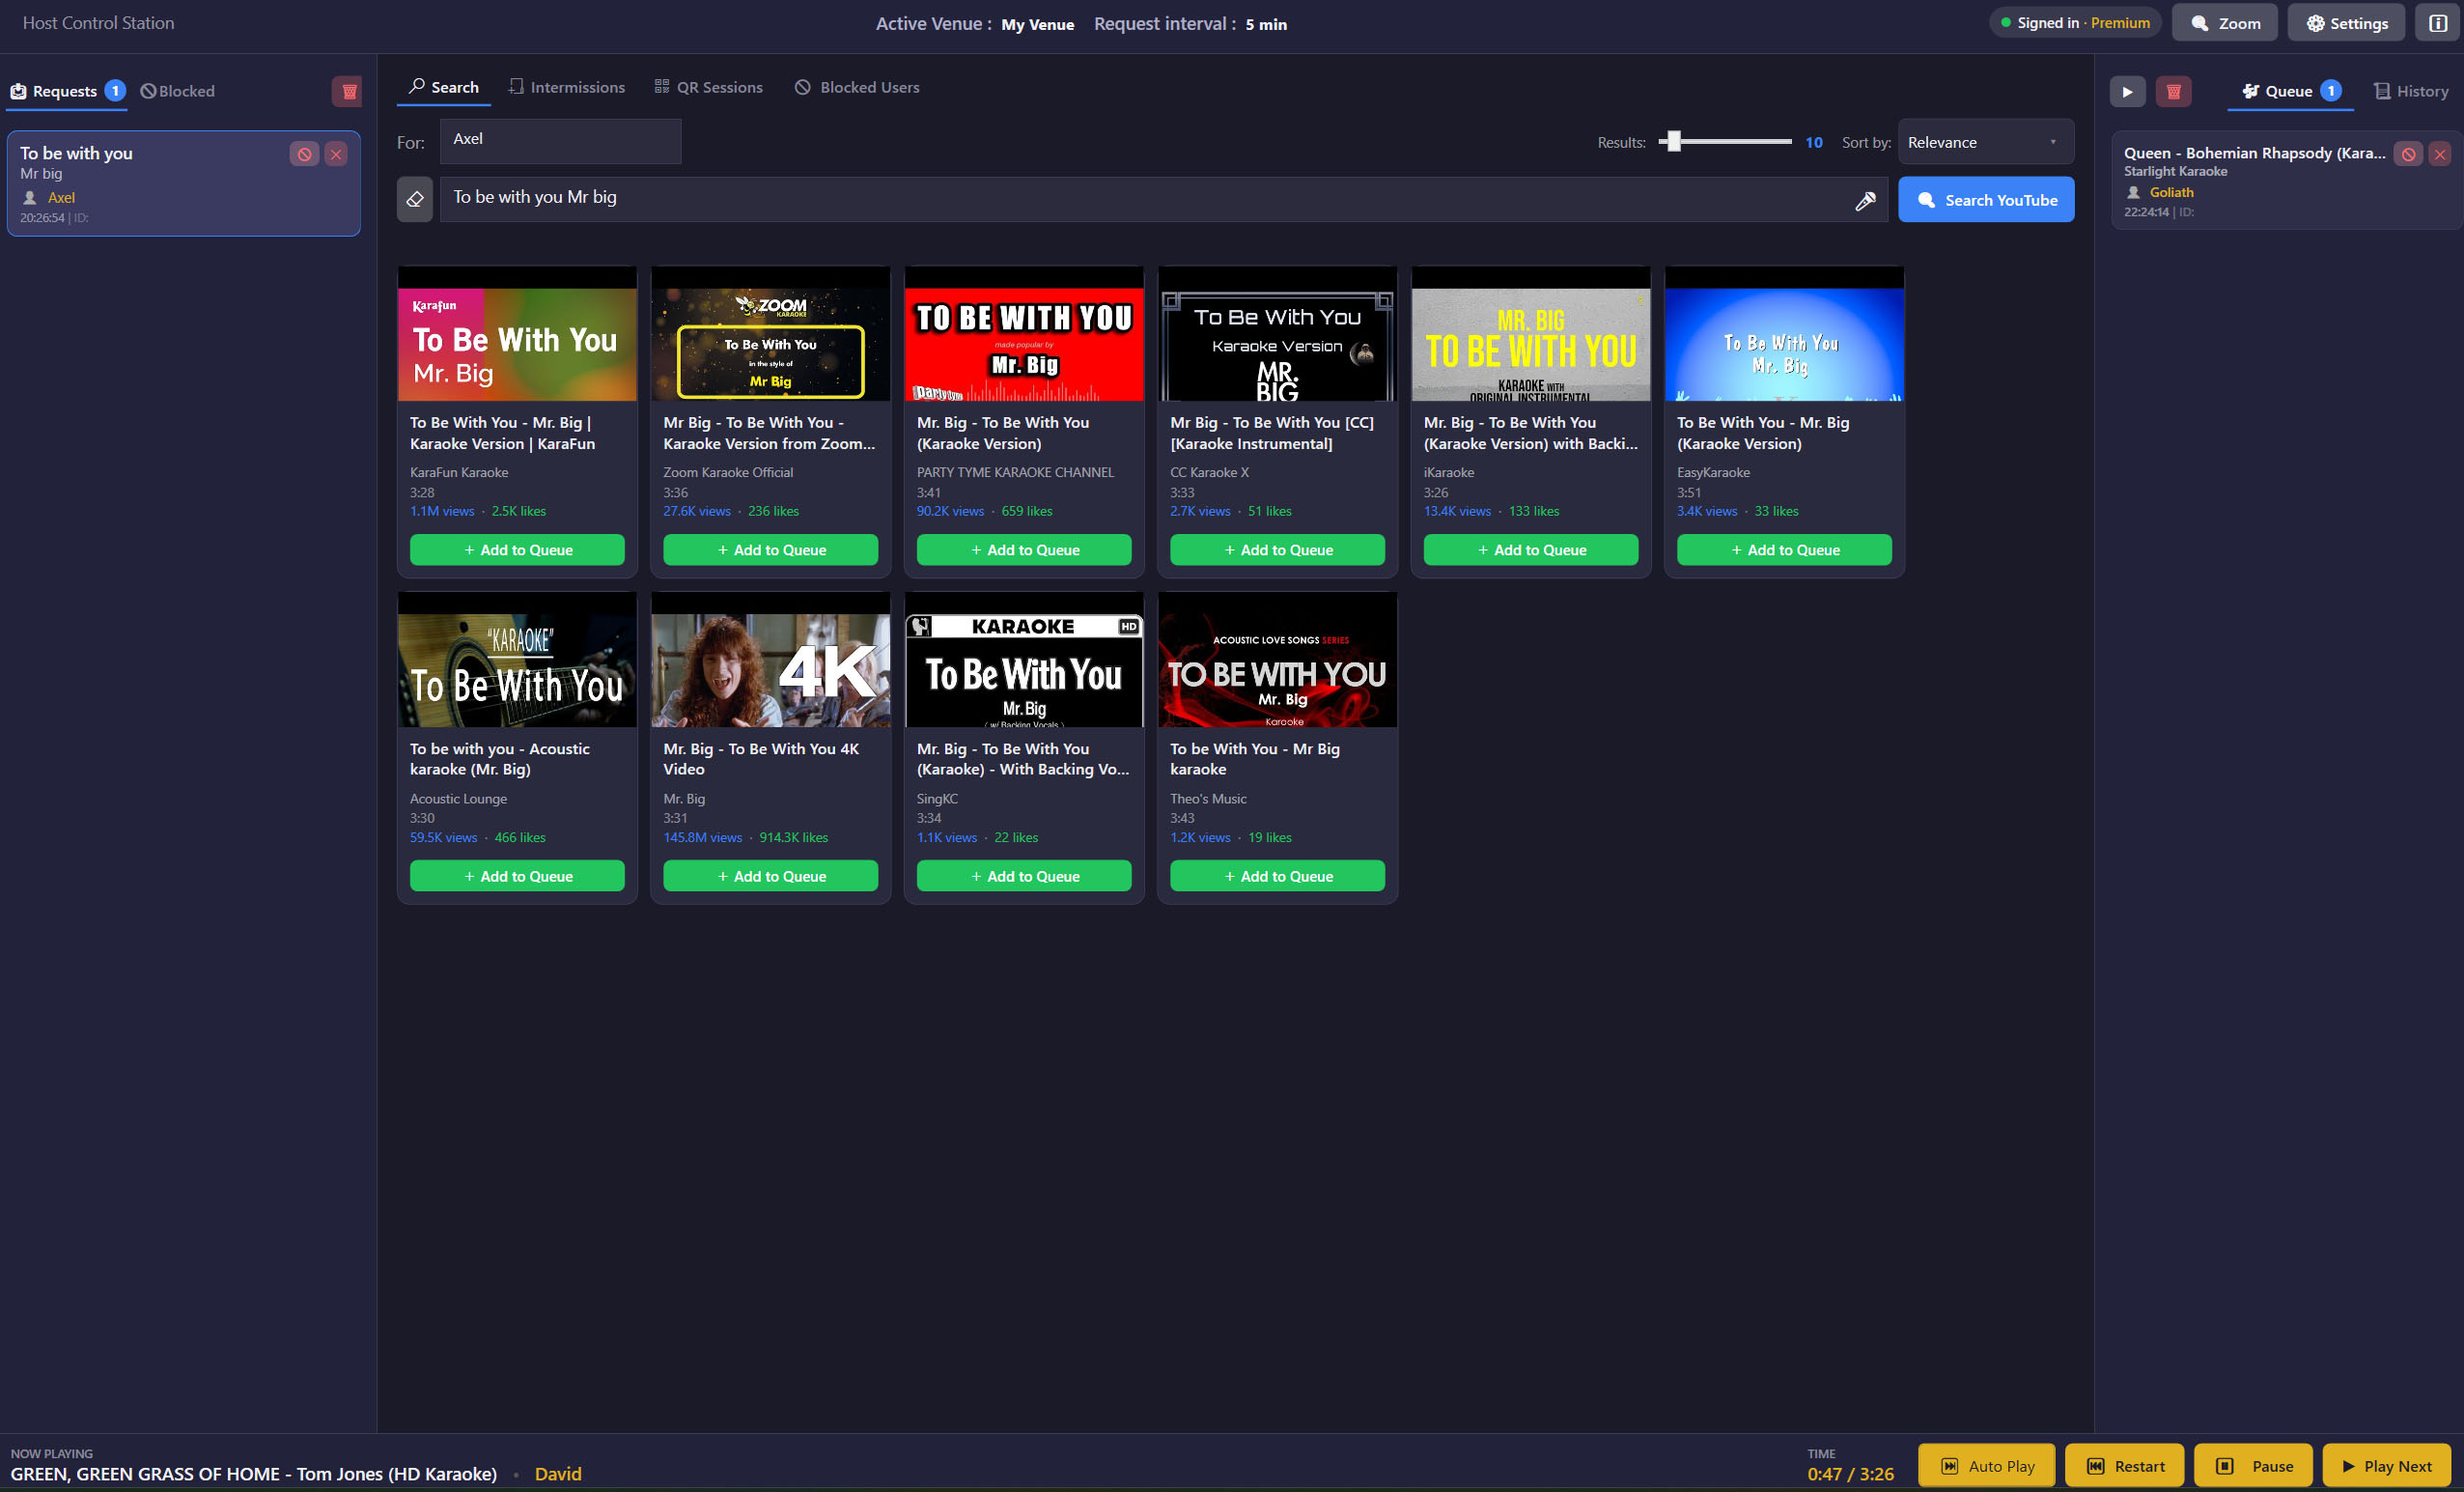Open the SingKC karaoke HD thumbnail
The width and height of the screenshot is (2464, 1492).
pos(1024,660)
